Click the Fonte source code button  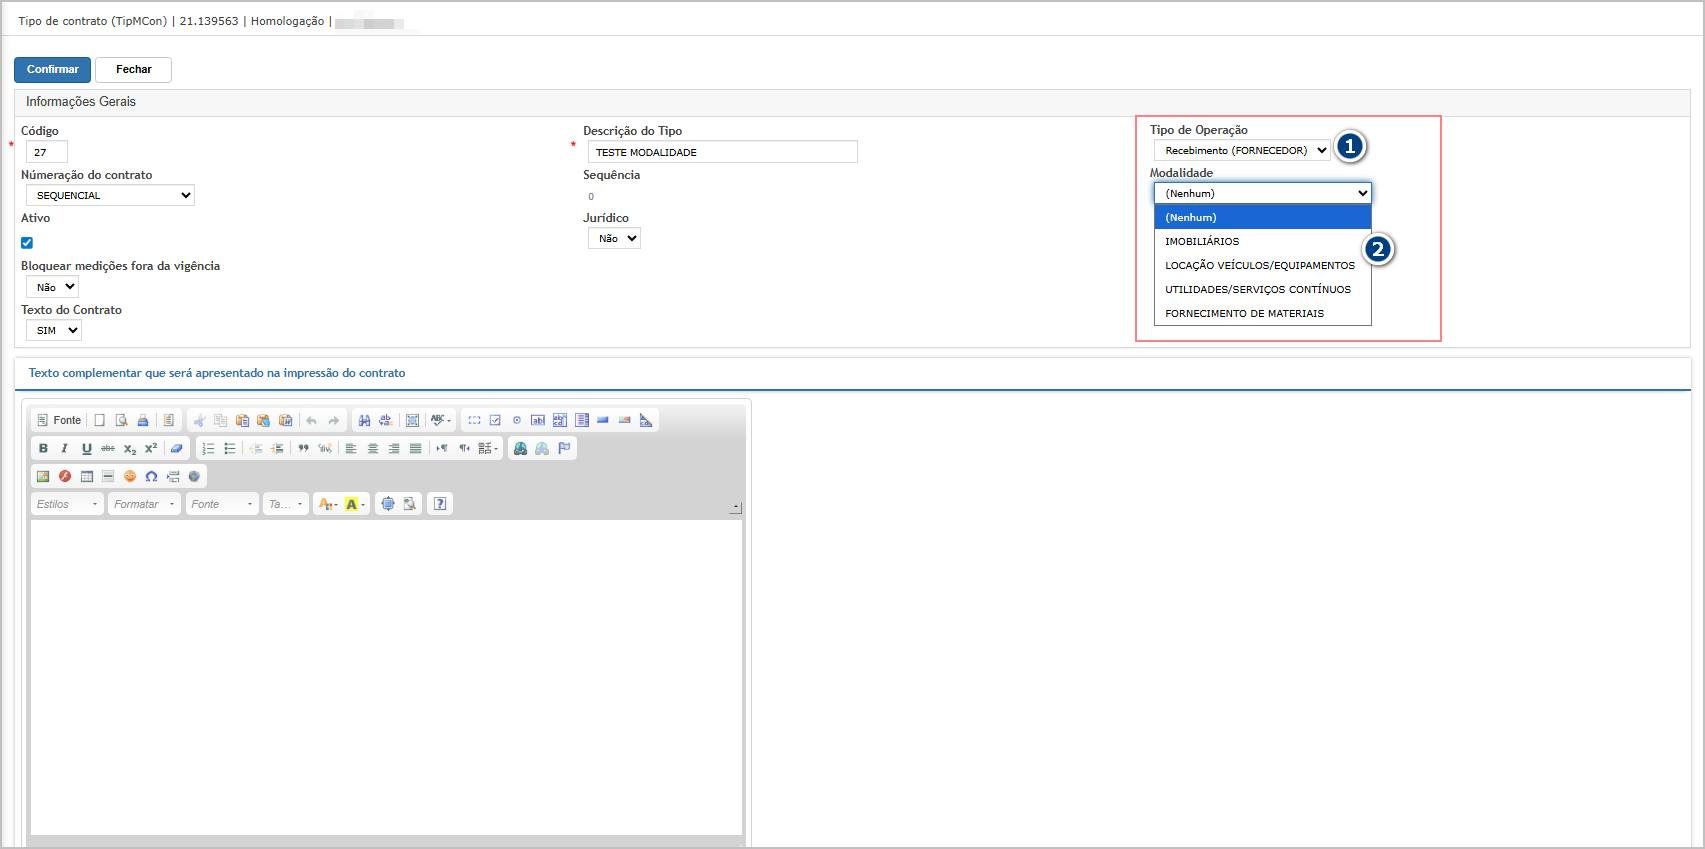click(59, 420)
